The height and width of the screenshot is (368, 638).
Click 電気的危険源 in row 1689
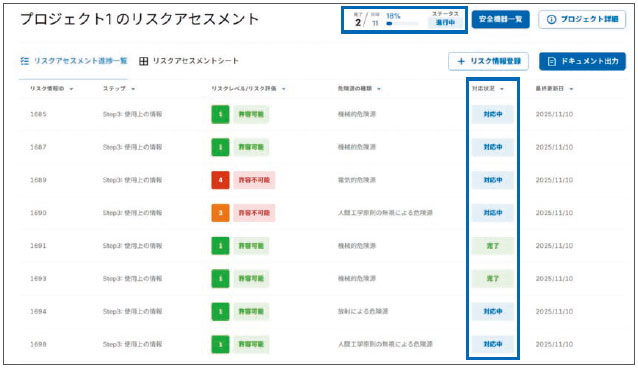click(356, 180)
